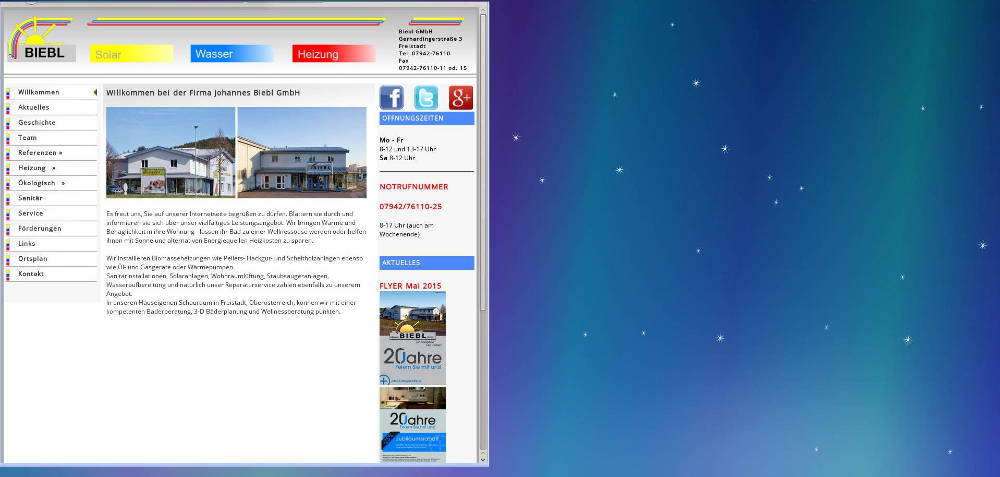Click the scrollbar down arrow
The height and width of the screenshot is (477, 1000).
pos(483,459)
